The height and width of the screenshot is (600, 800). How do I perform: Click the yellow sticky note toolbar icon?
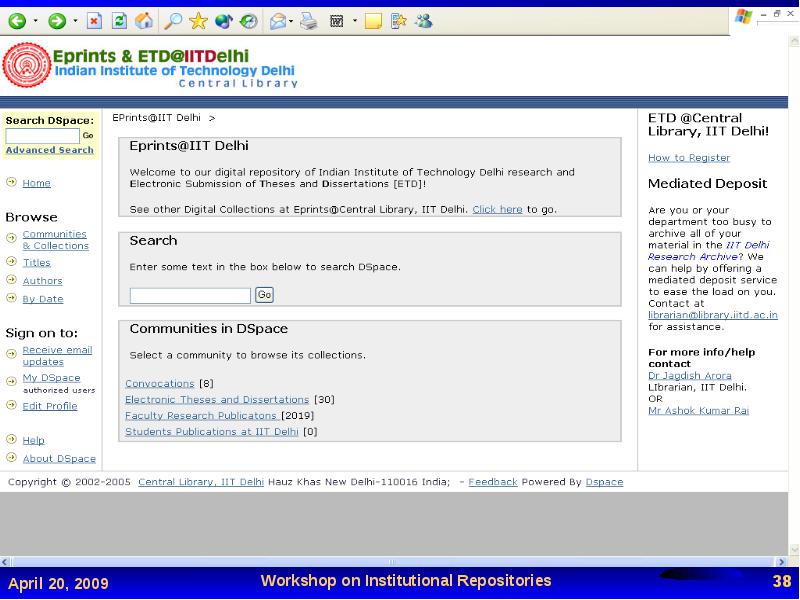click(x=373, y=21)
